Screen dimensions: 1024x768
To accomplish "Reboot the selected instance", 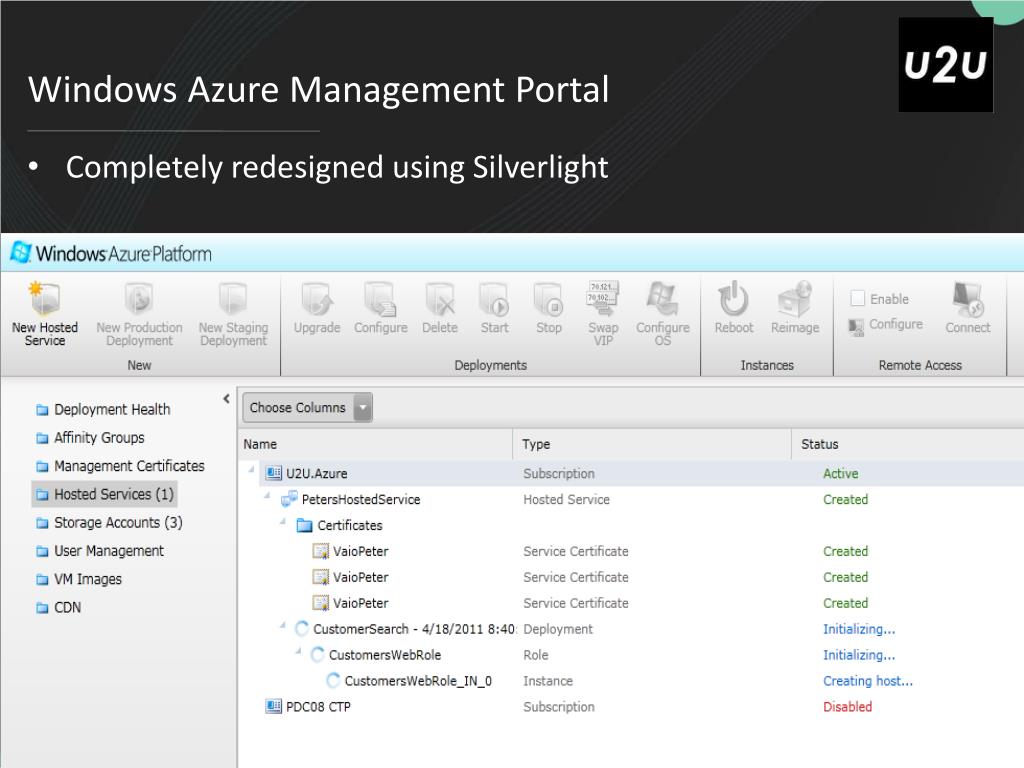I will pyautogui.click(x=733, y=308).
